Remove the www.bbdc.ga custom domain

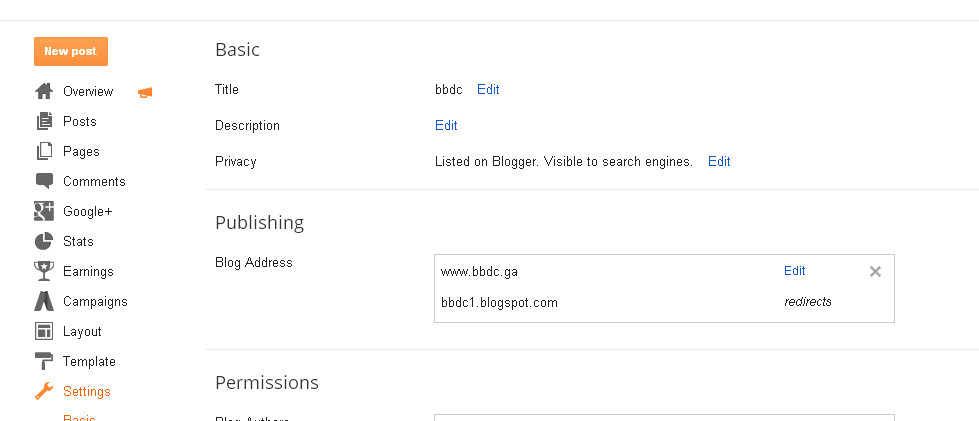pos(875,271)
